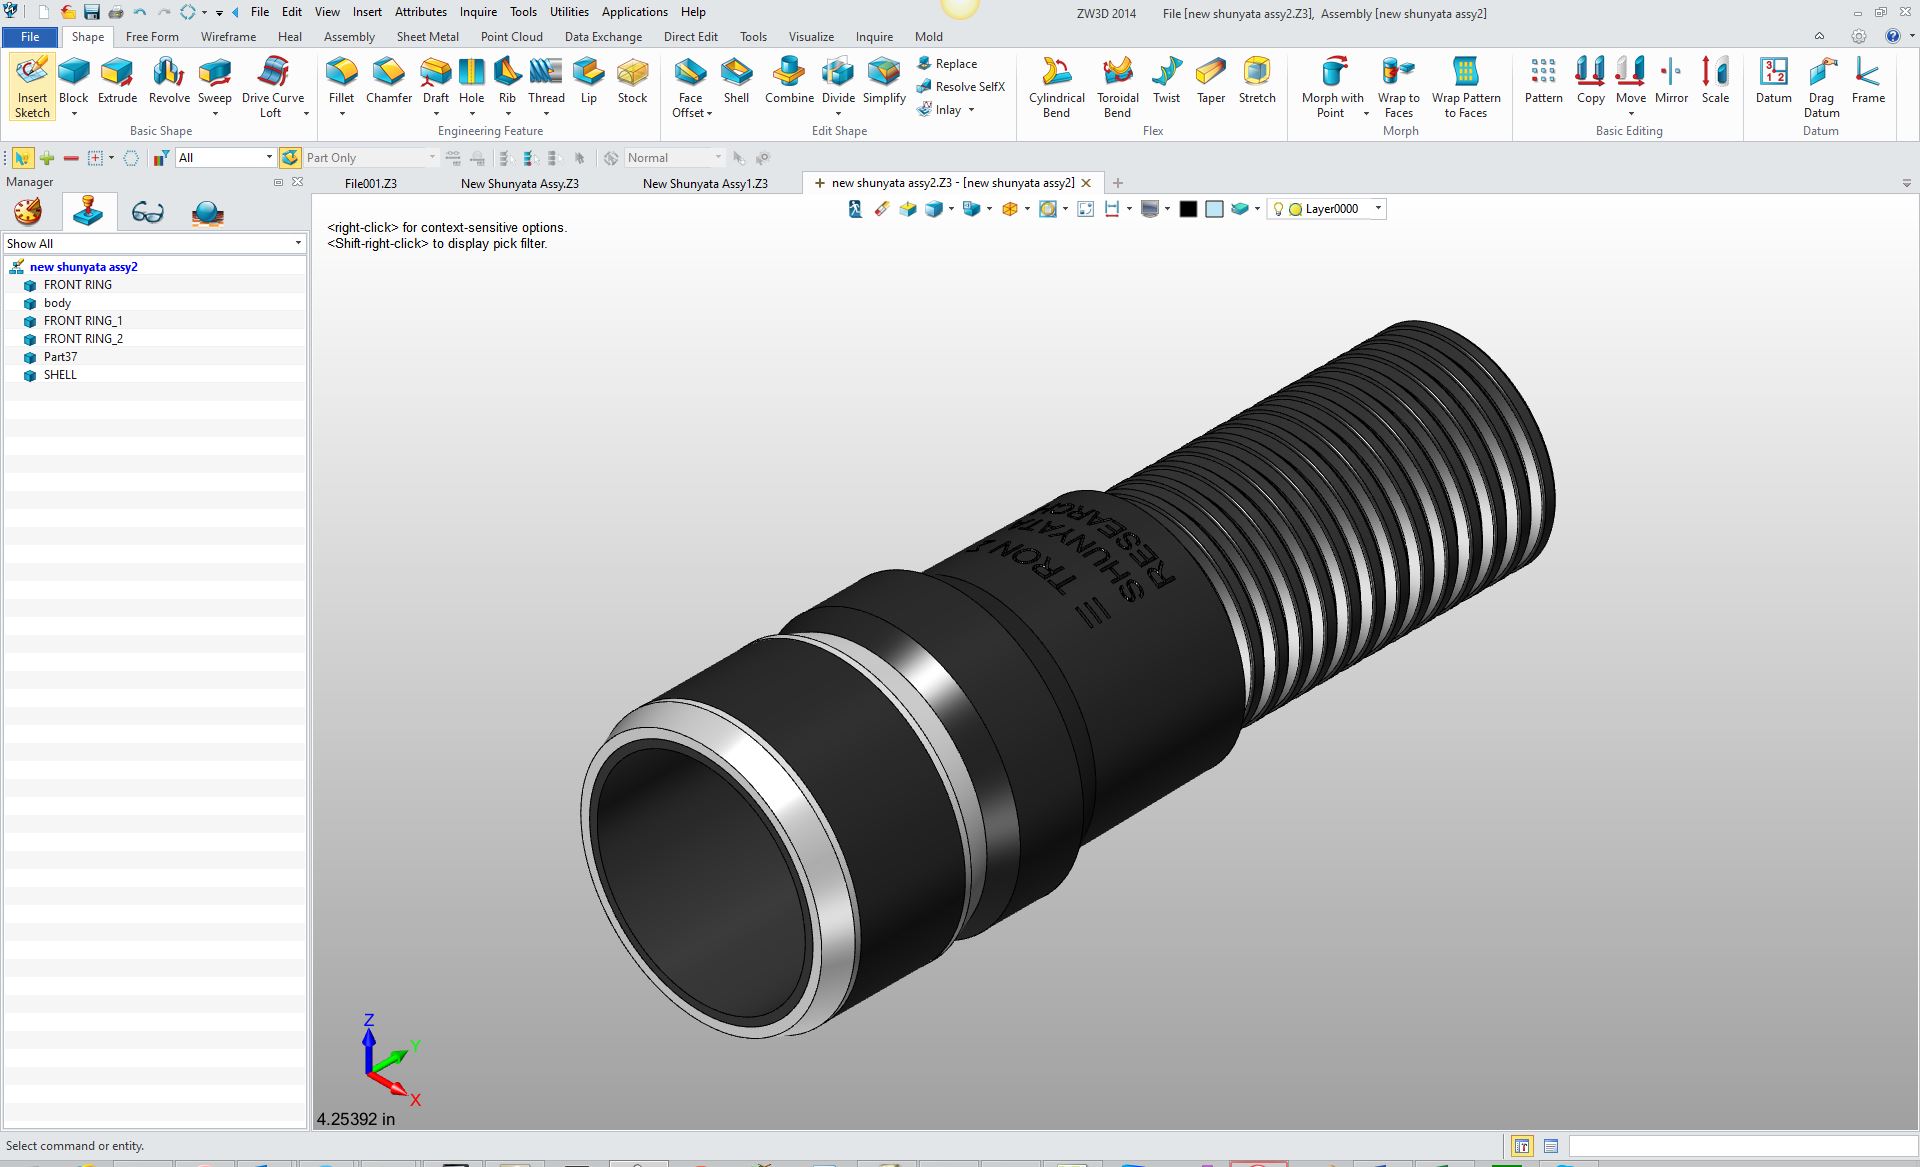This screenshot has height=1167, width=1920.
Task: Select the Stretch tool
Action: click(x=1257, y=81)
